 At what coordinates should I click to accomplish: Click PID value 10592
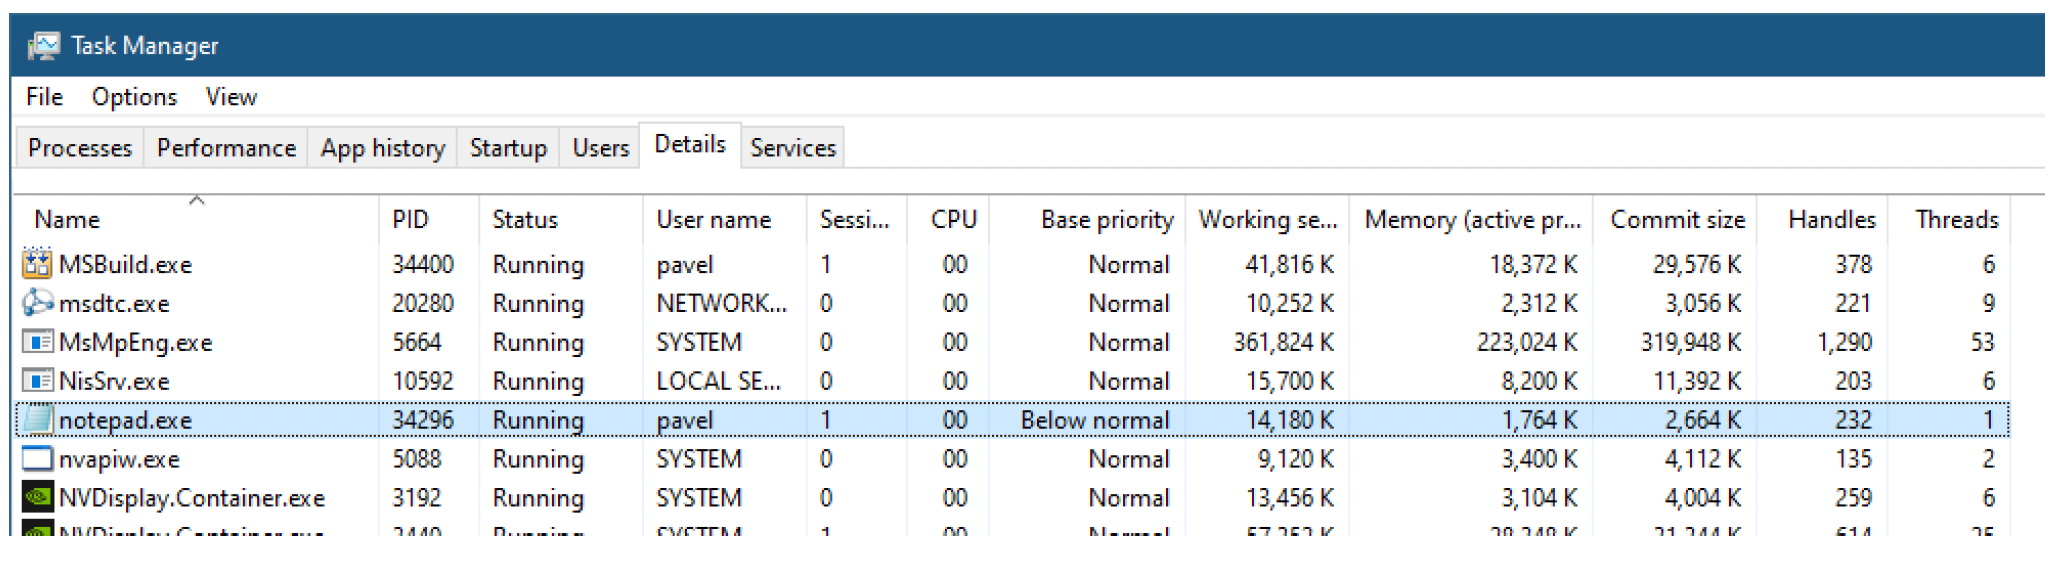423,382
